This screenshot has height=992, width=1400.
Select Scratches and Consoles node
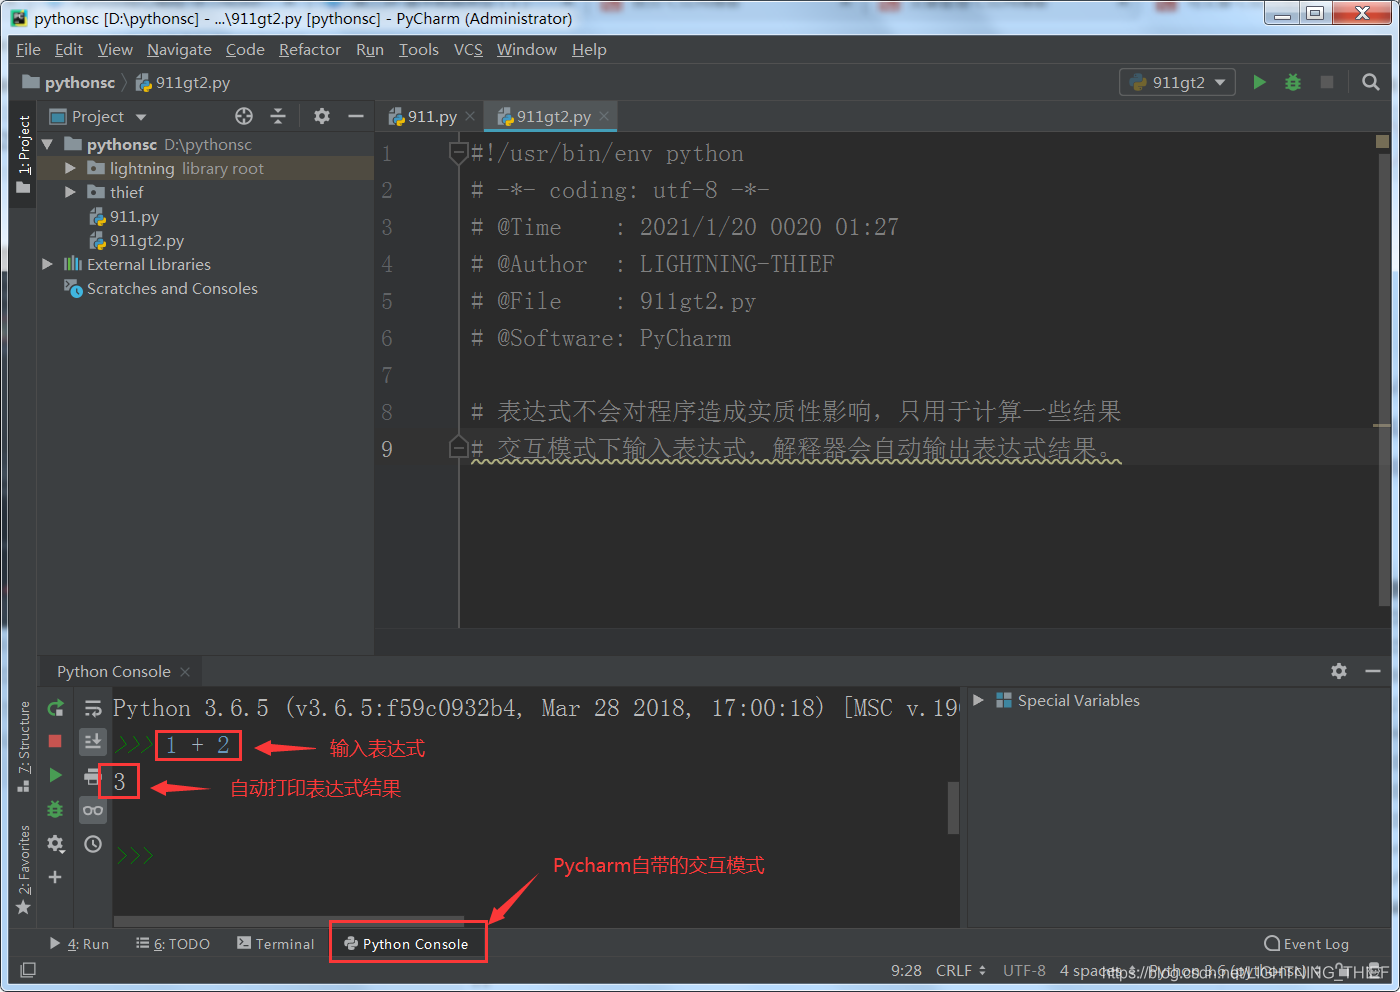coord(161,288)
